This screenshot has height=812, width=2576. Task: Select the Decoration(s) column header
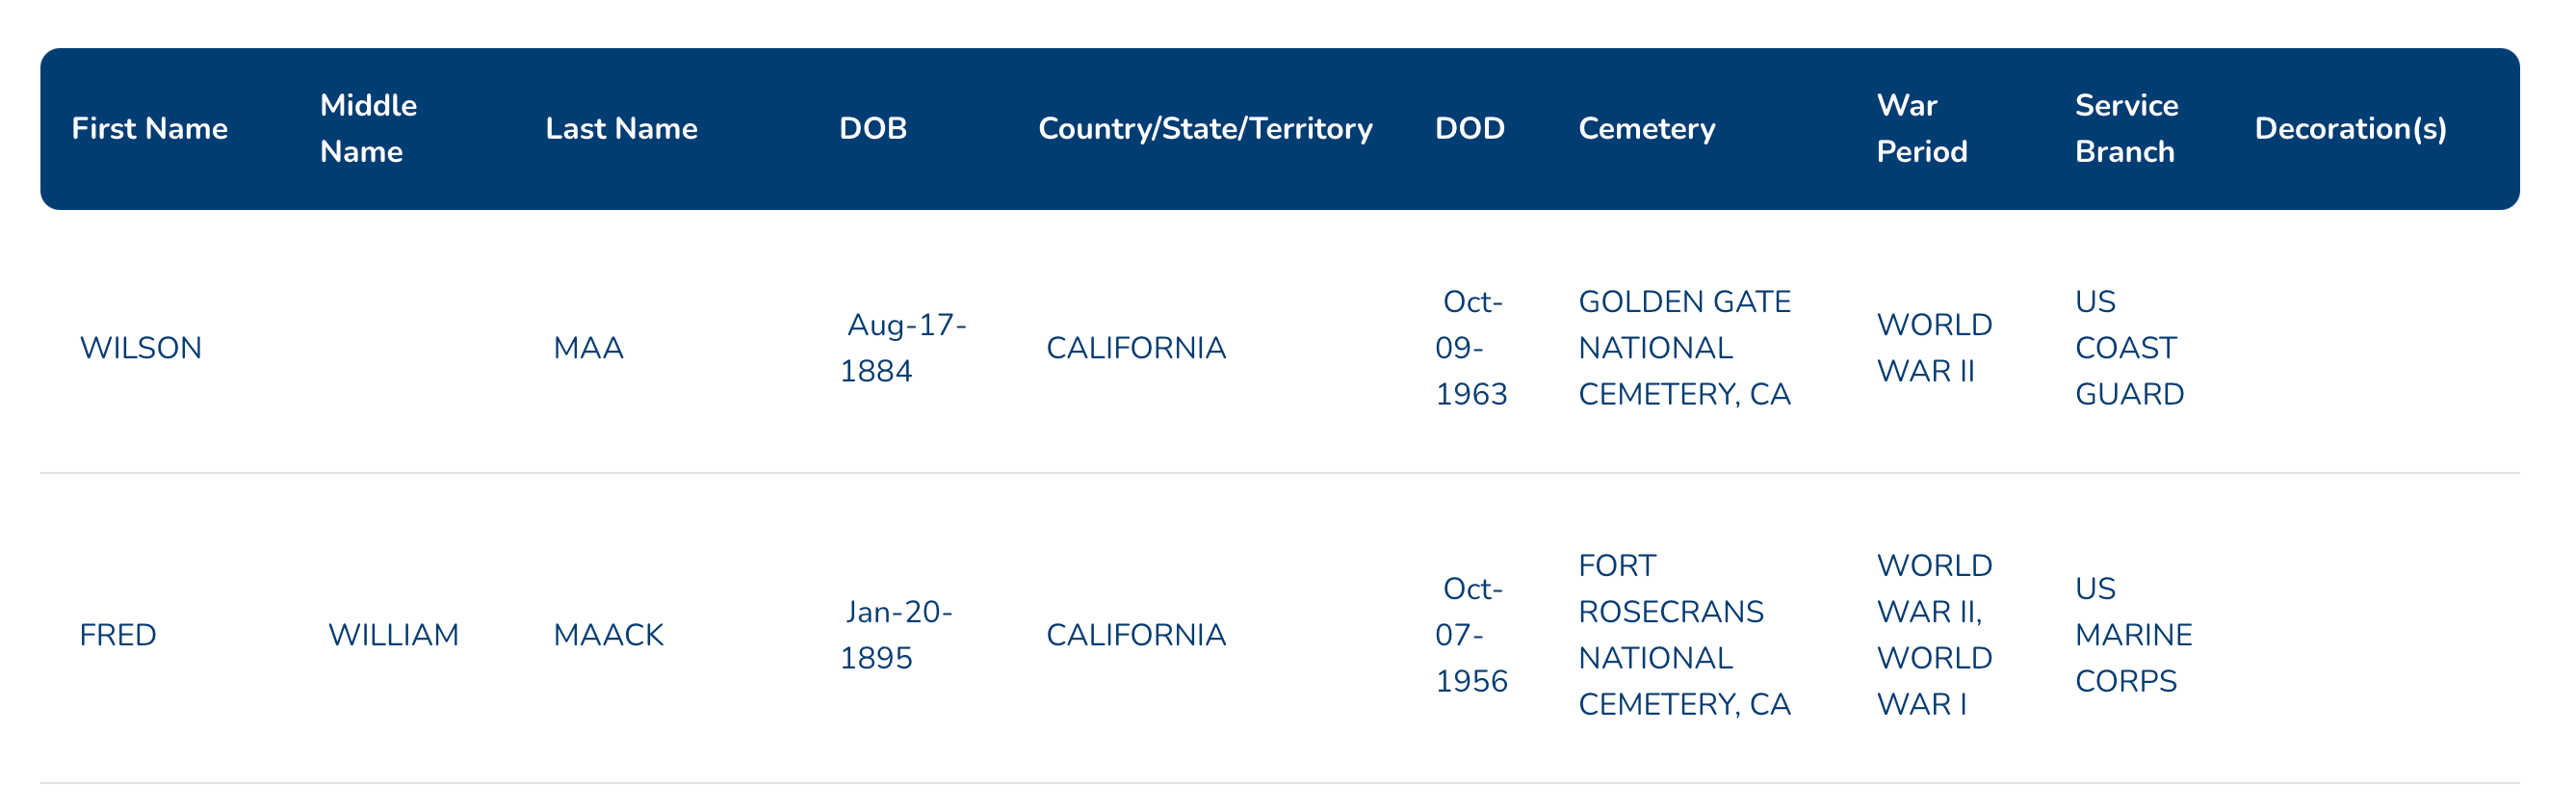click(2350, 129)
